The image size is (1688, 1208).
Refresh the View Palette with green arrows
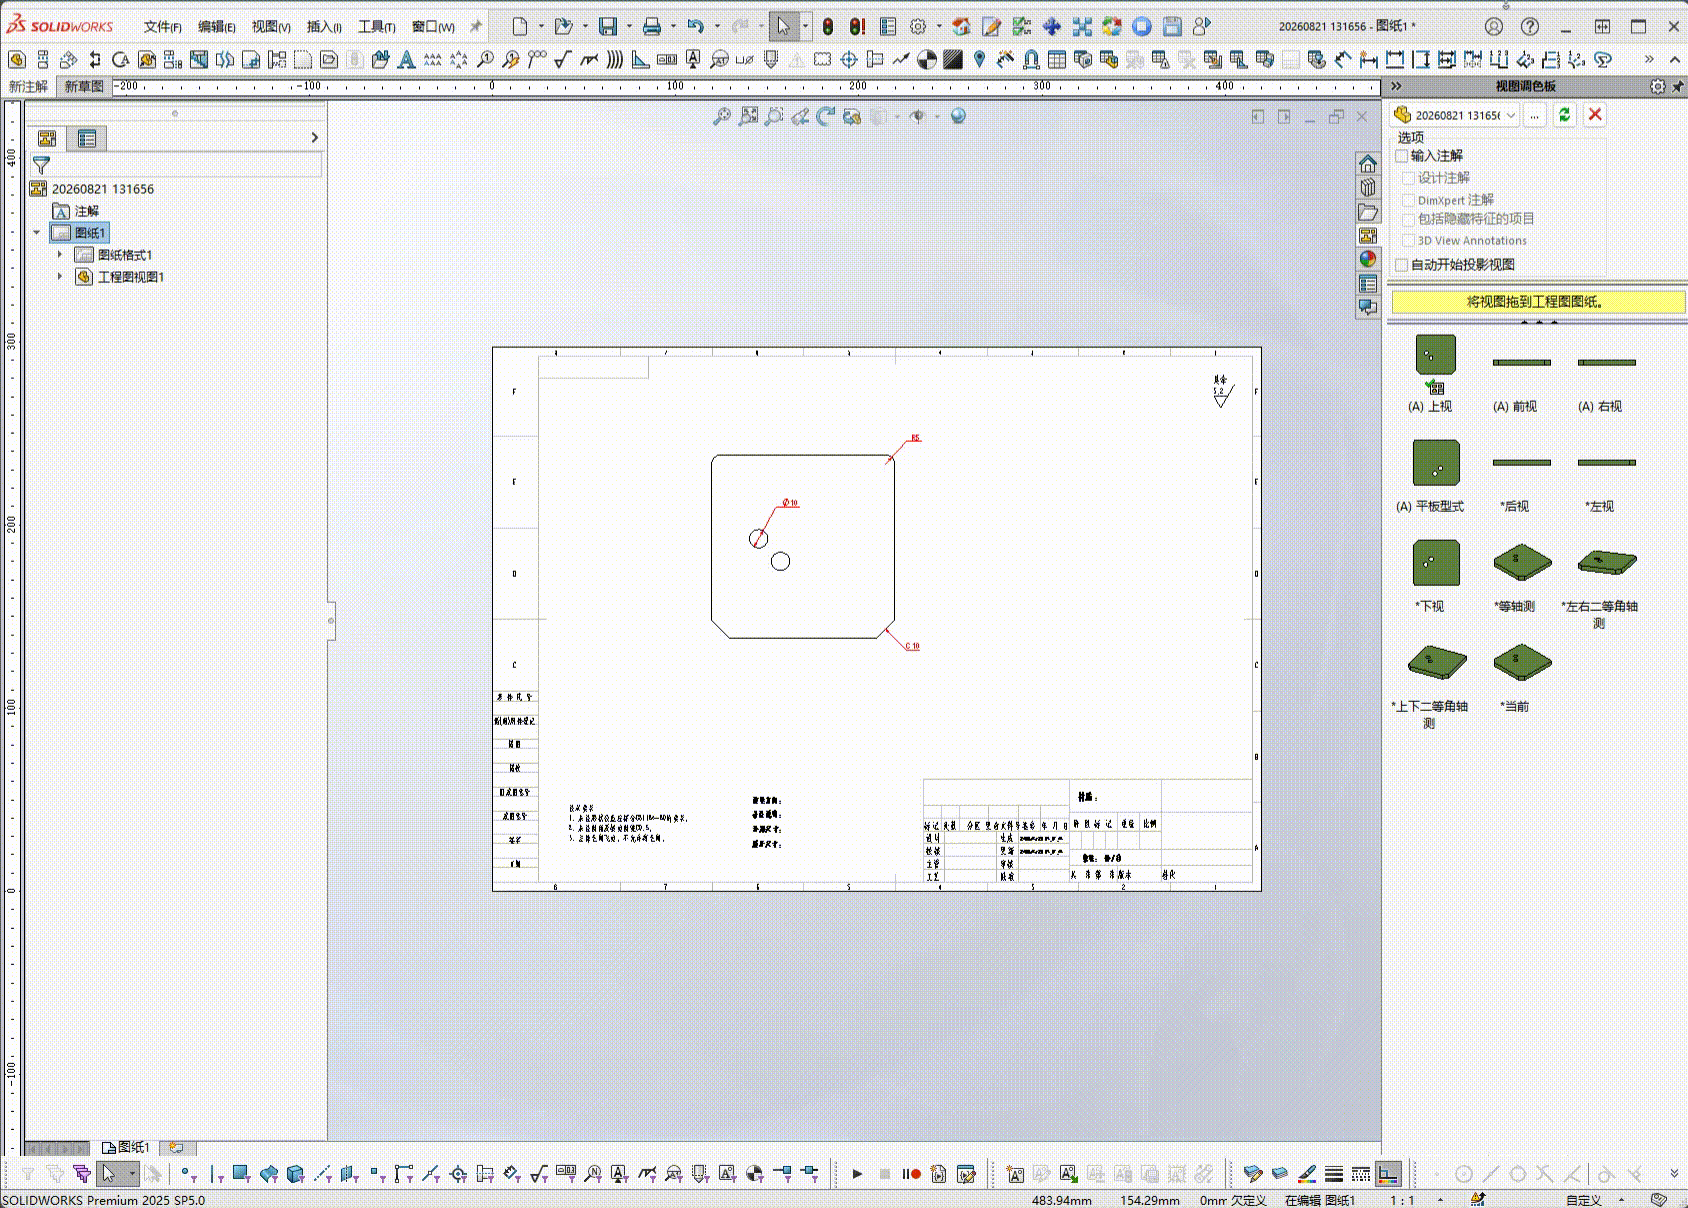click(x=1564, y=115)
